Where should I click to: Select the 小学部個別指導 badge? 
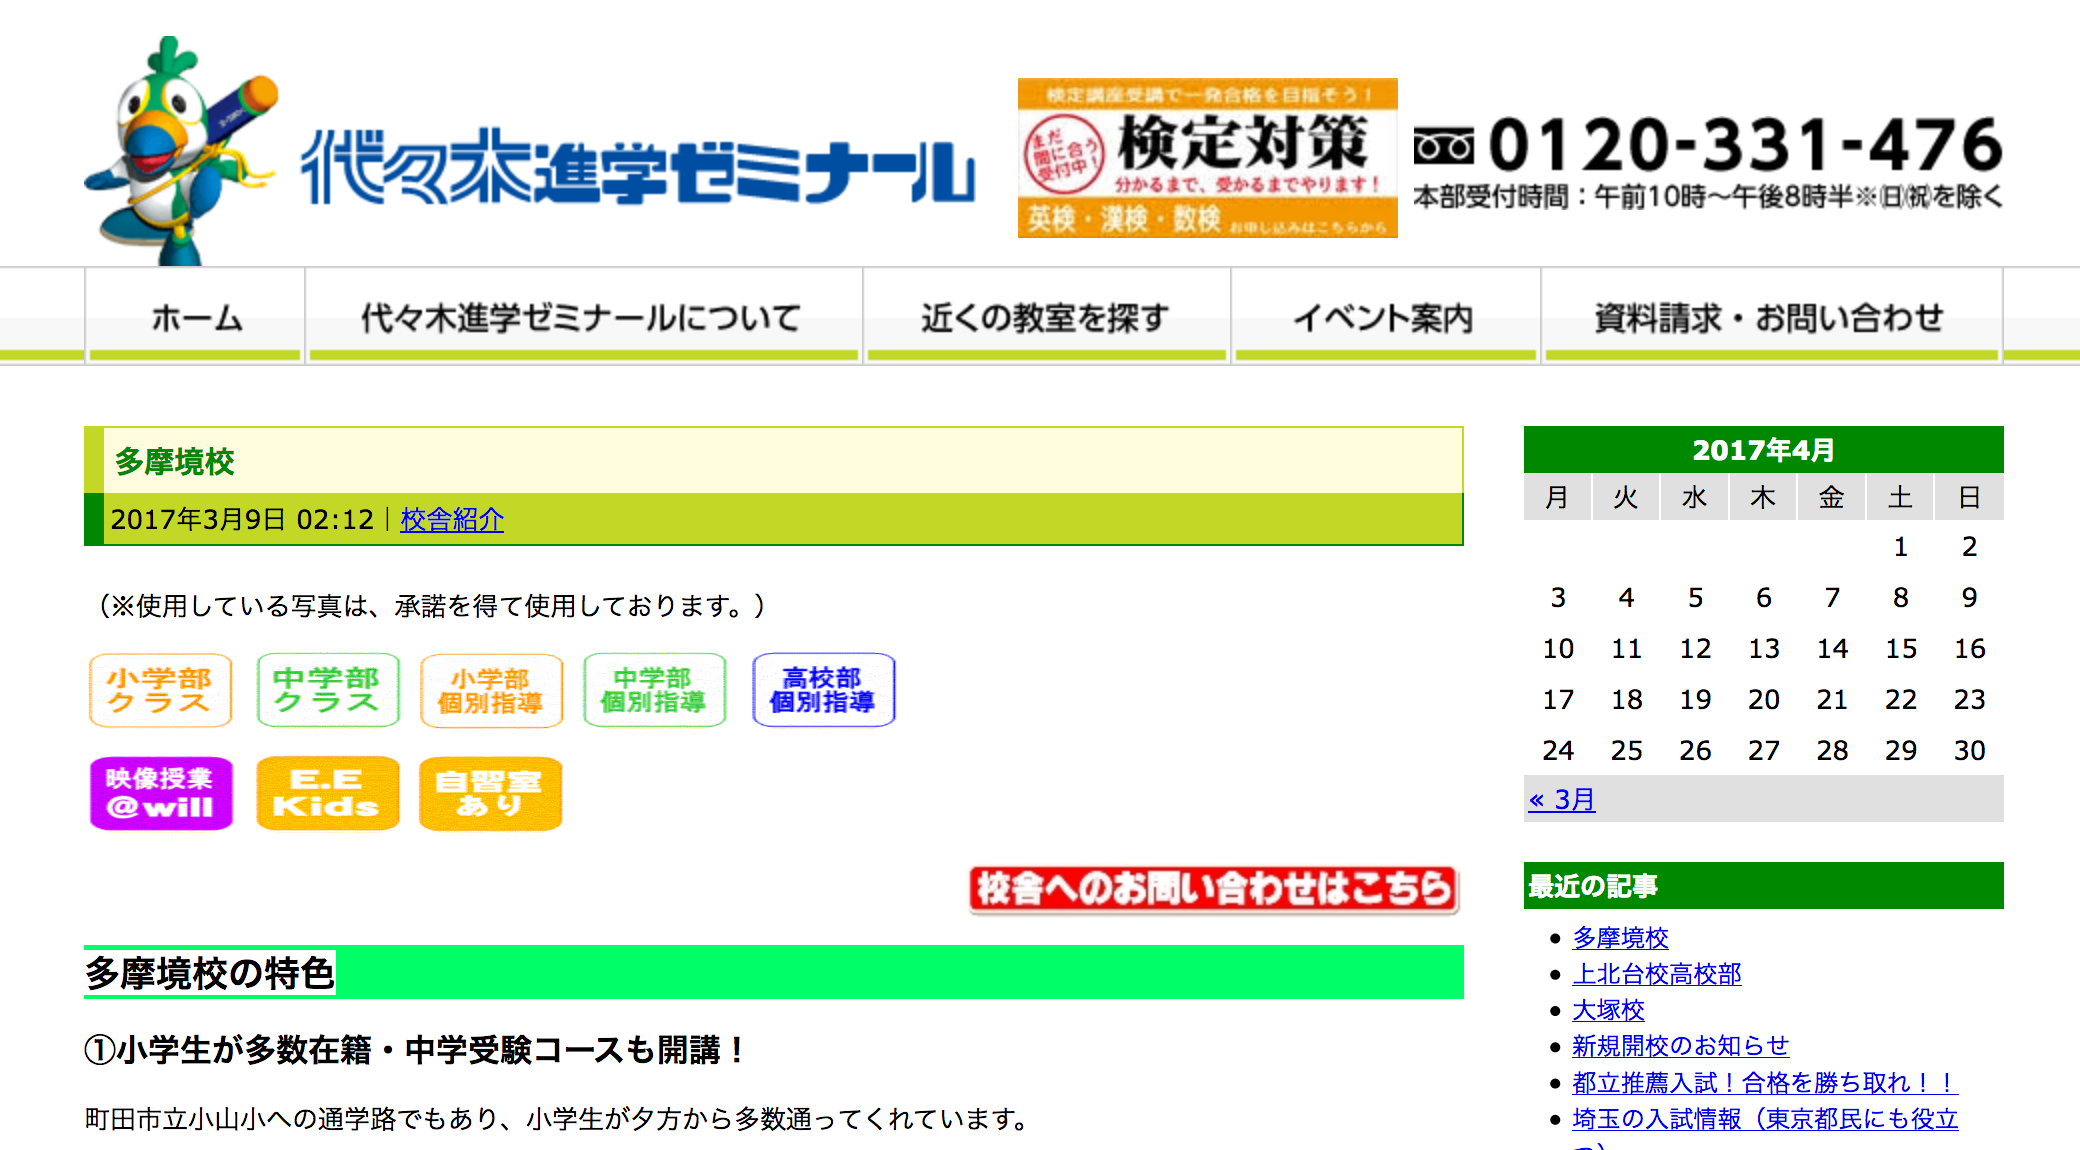coord(491,690)
